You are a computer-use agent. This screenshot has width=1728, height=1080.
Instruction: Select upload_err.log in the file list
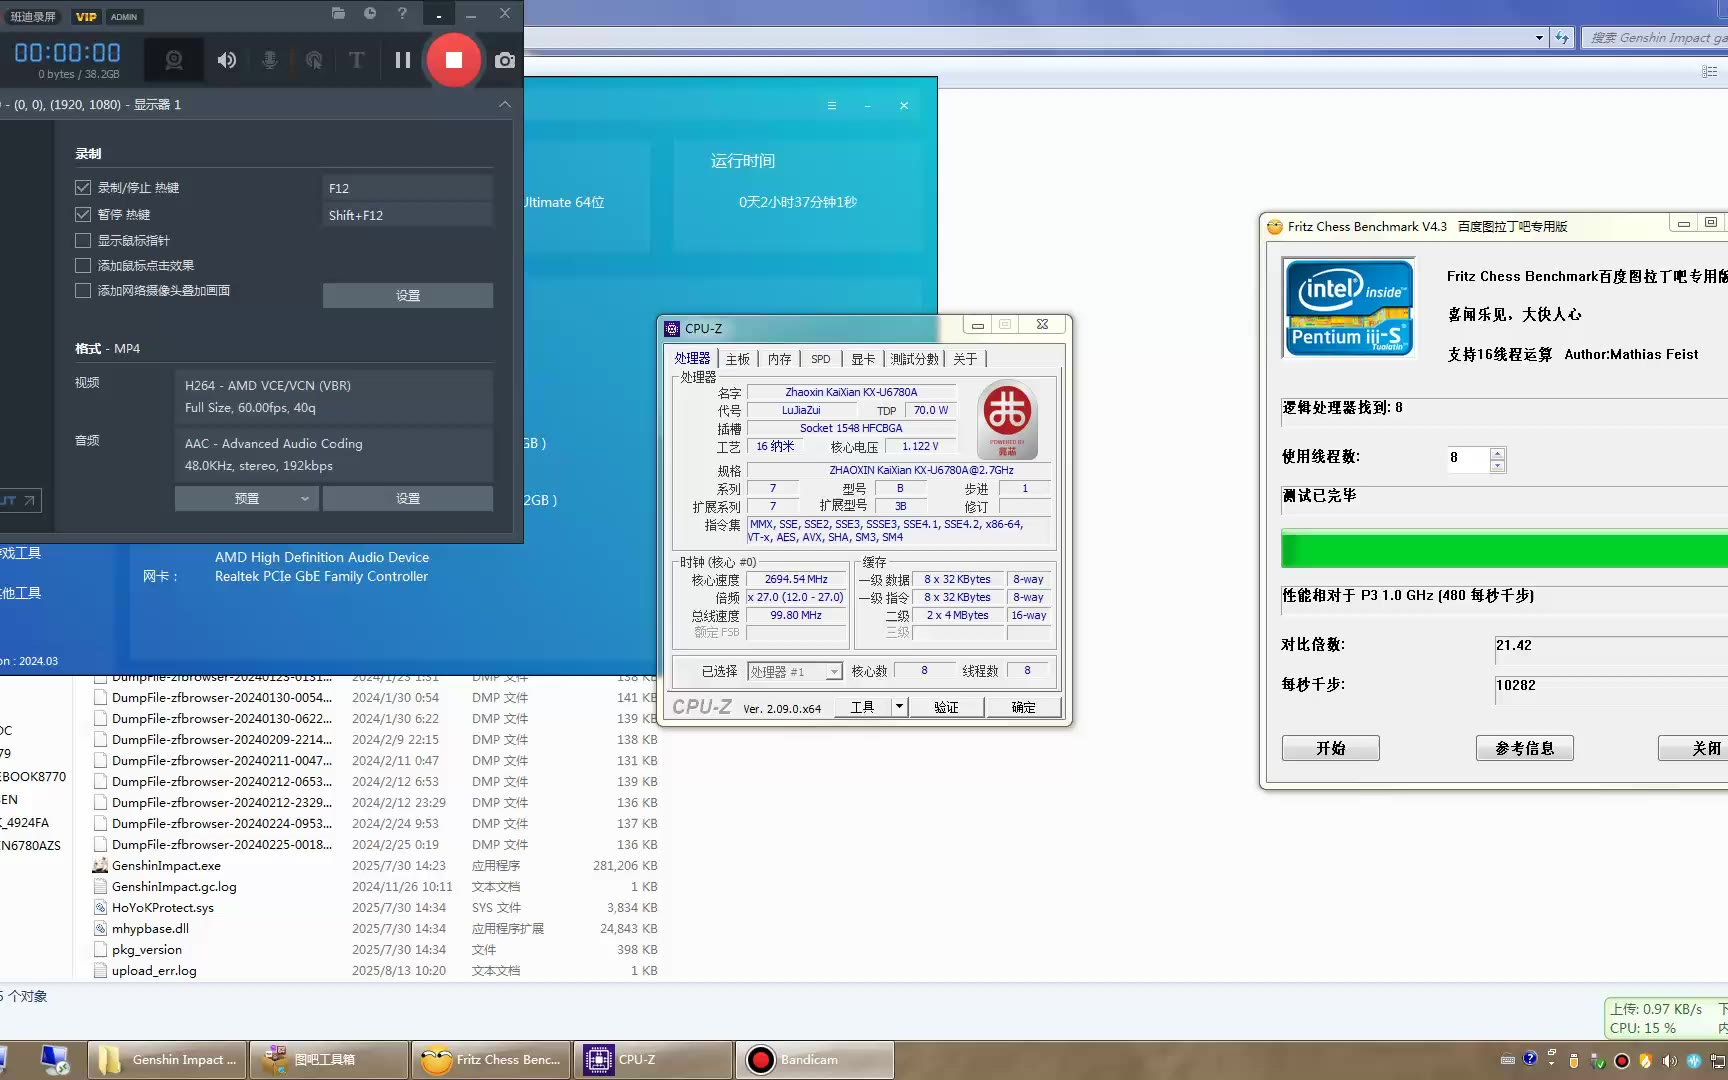tap(154, 971)
